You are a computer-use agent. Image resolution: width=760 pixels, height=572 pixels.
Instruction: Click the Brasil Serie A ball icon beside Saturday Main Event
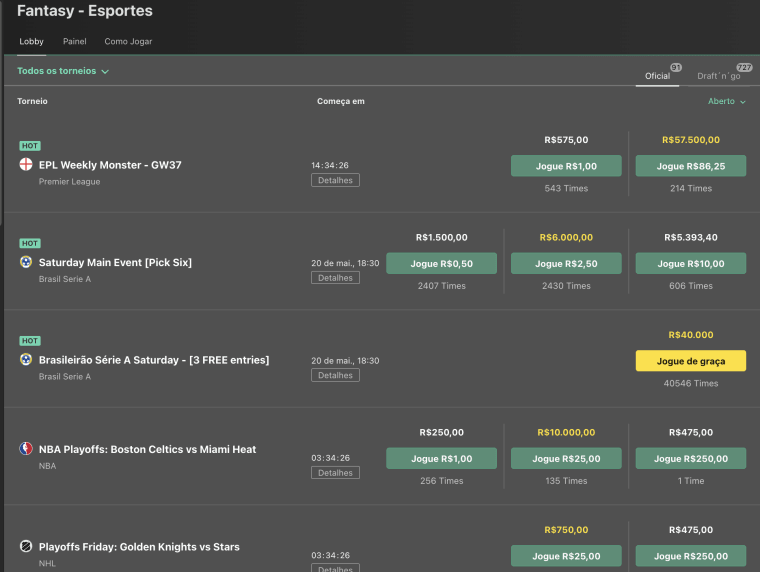(x=26, y=262)
